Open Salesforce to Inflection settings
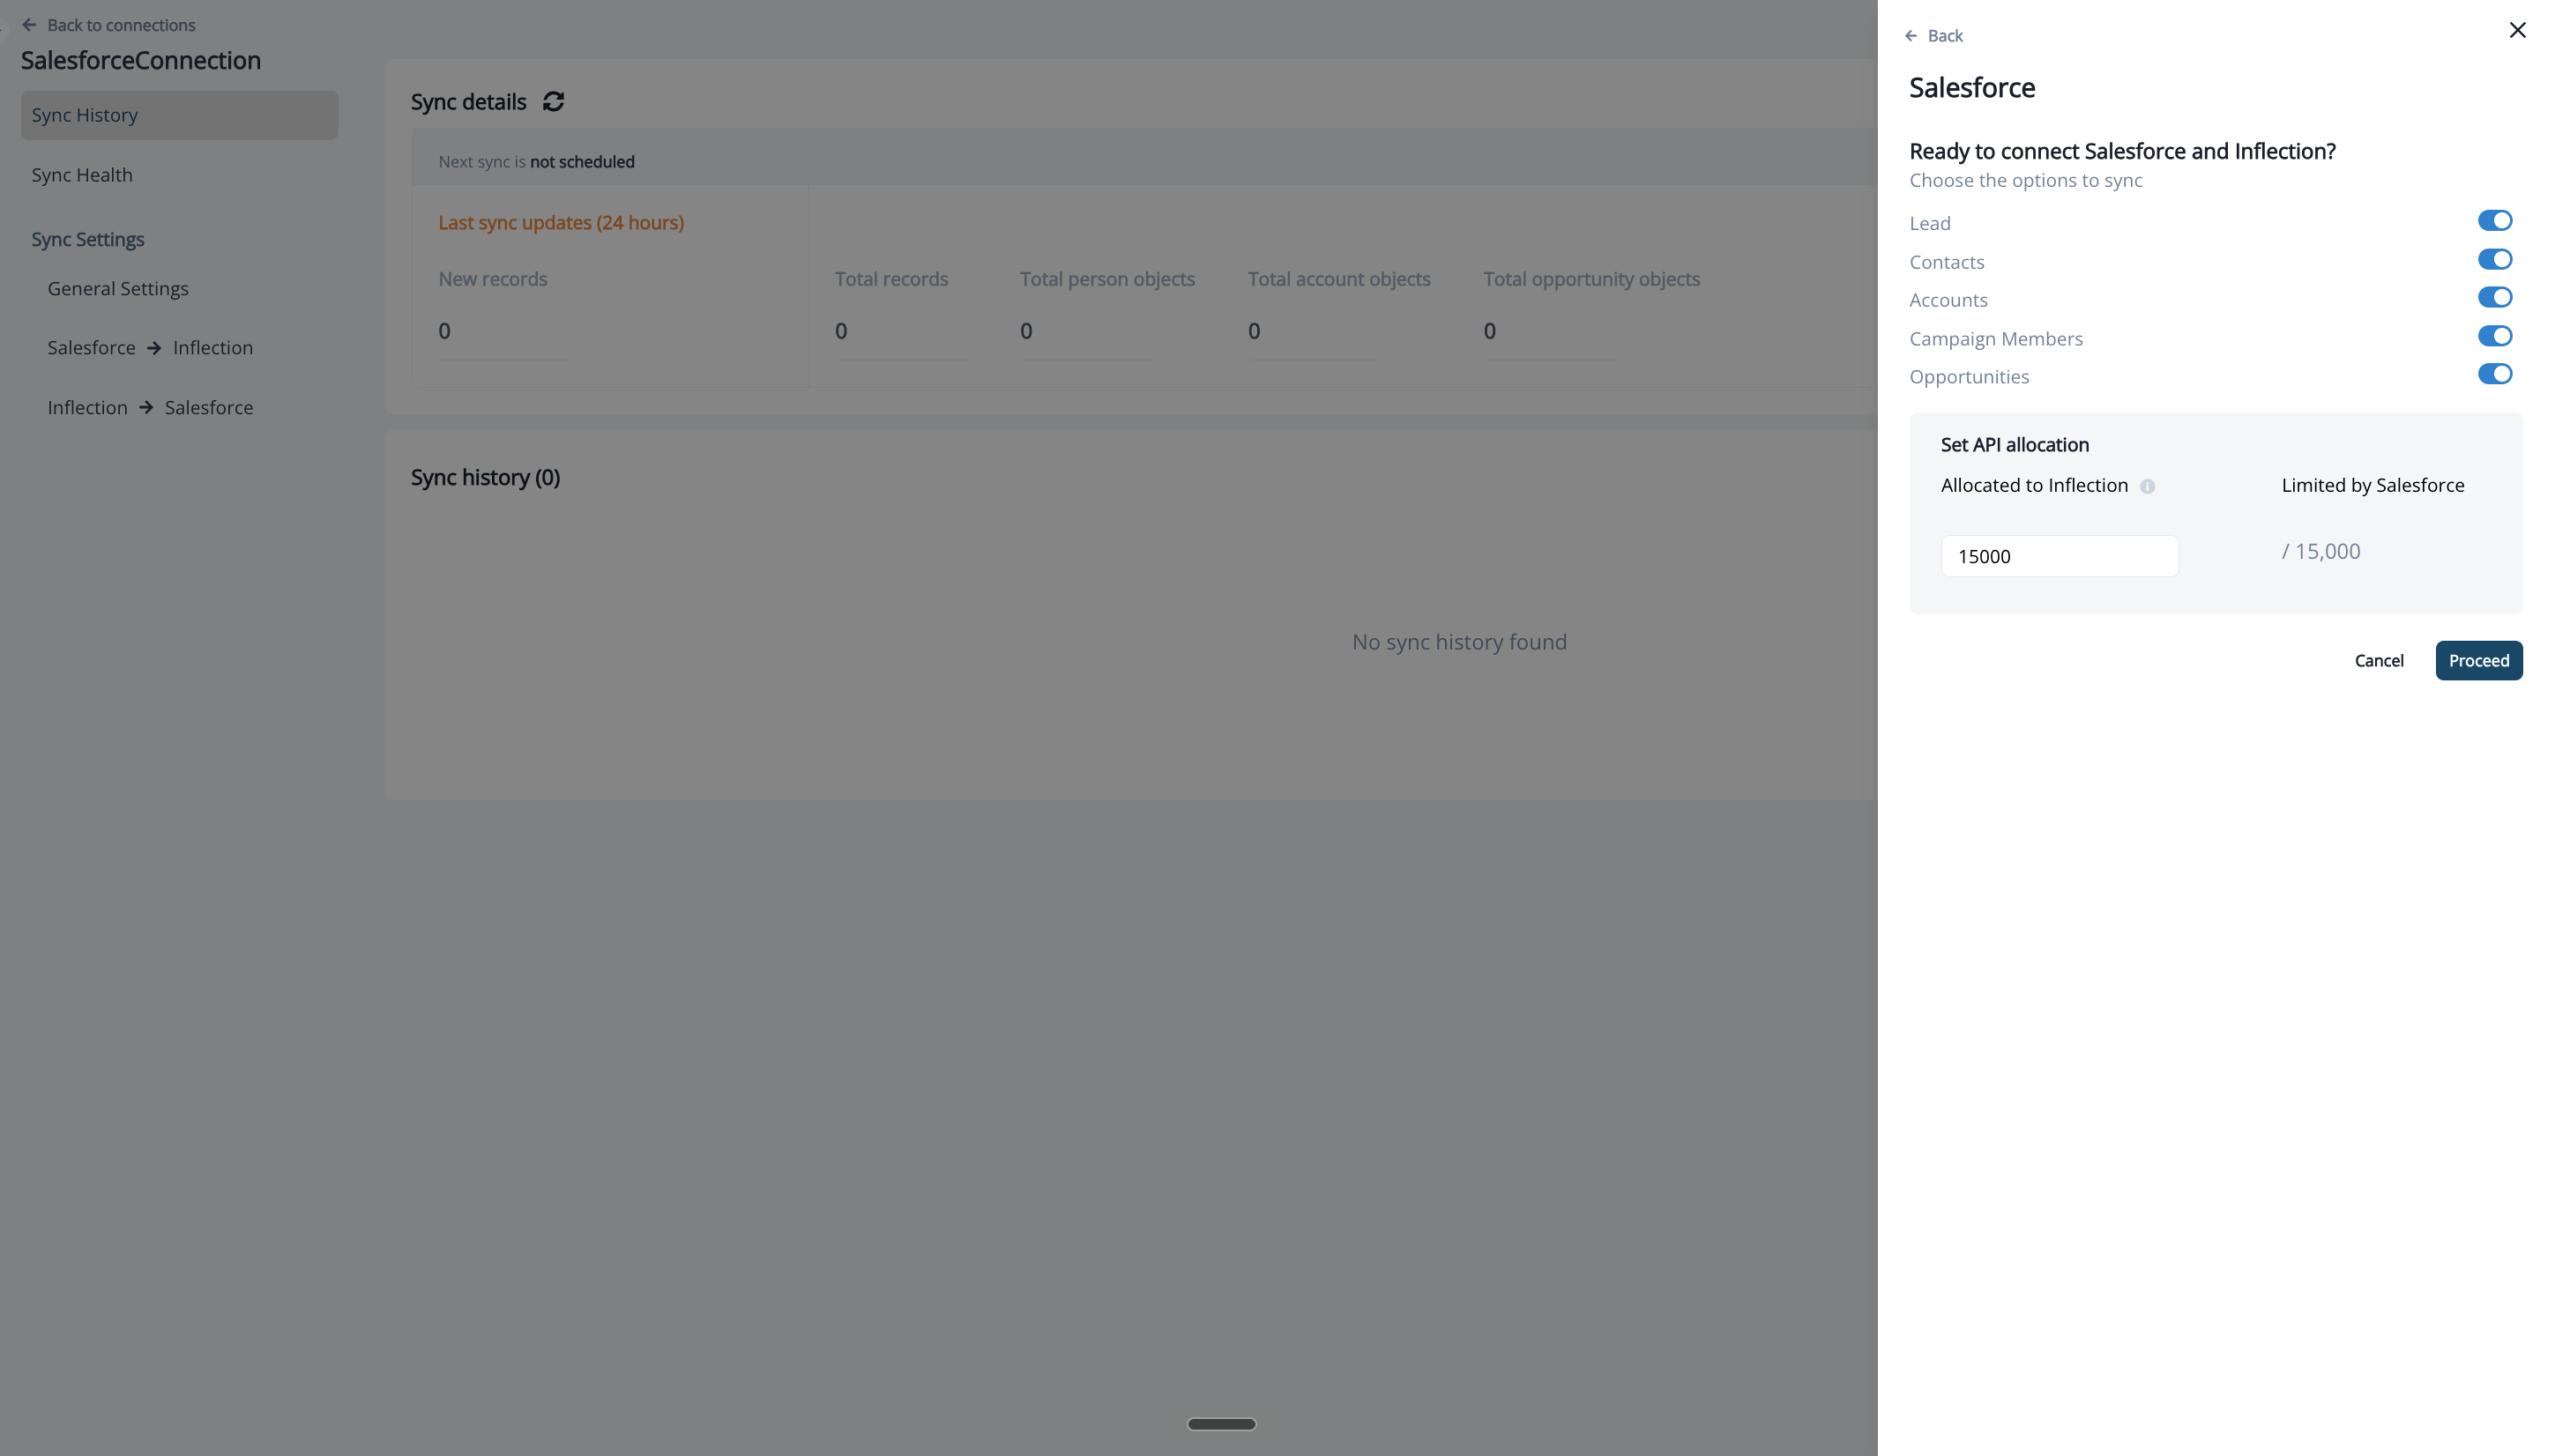Viewport: 2555px width, 1456px height. (x=150, y=347)
